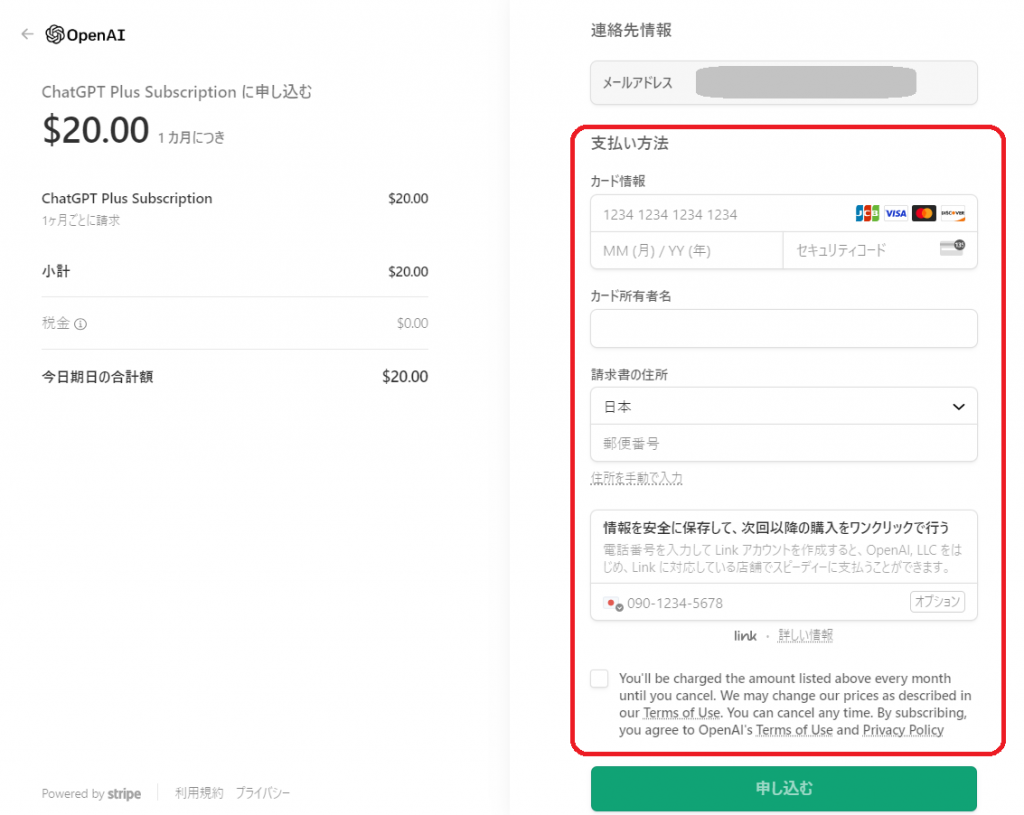This screenshot has width=1024, height=815.
Task: Click the back arrow next to OpenAI
Action: (x=27, y=34)
